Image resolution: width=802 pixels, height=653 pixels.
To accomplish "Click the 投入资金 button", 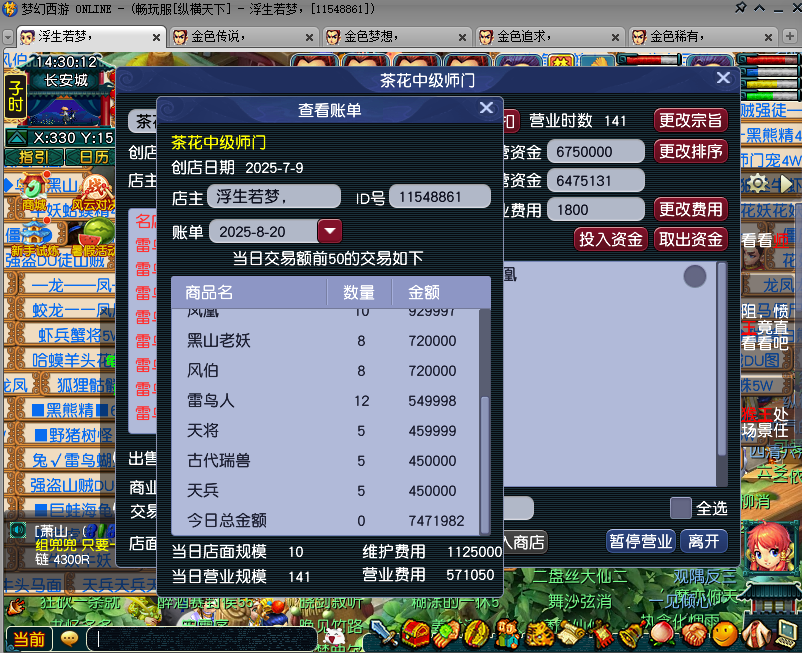I will (x=611, y=239).
